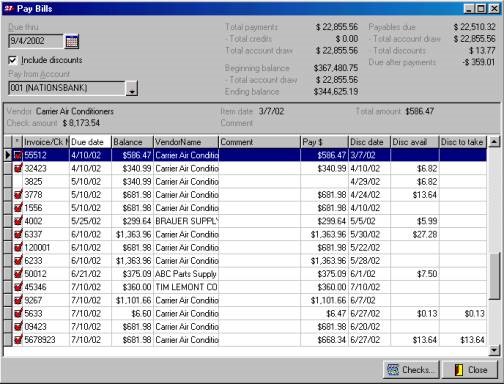Uncheck the Include discounts checkbox

coord(12,60)
